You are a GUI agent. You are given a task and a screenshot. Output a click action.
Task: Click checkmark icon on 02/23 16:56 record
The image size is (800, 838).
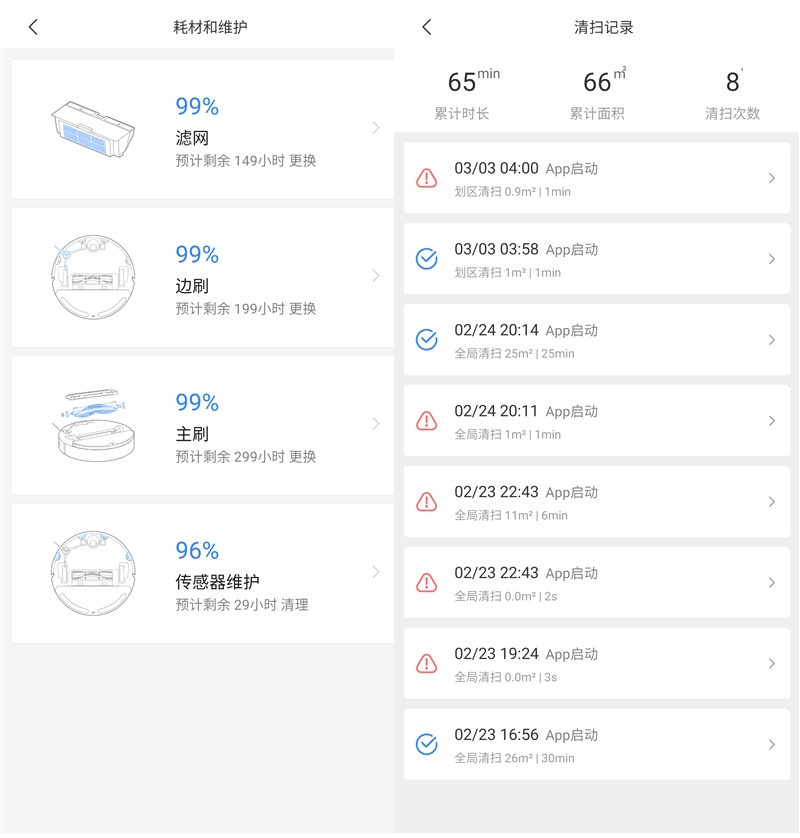coord(427,744)
